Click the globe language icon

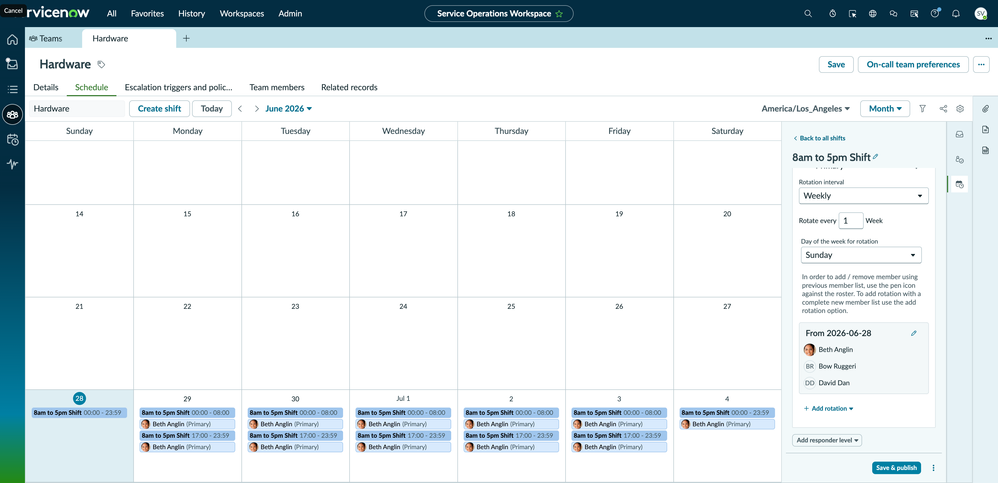[873, 13]
